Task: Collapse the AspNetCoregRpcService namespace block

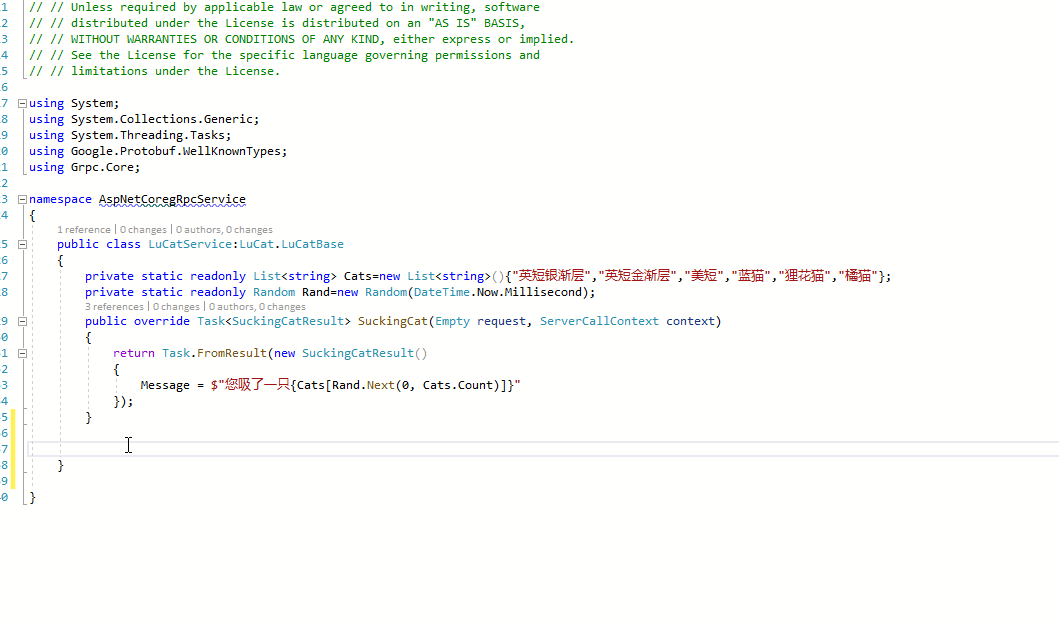Action: coord(22,199)
